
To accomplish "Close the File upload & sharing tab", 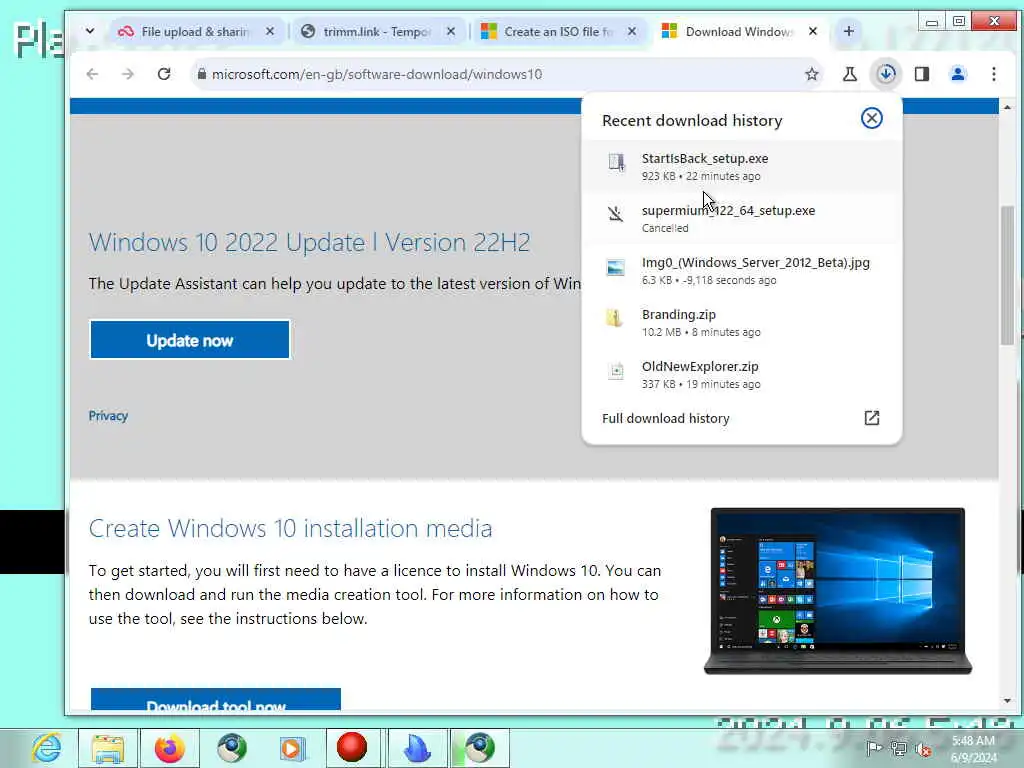I will pos(270,31).
